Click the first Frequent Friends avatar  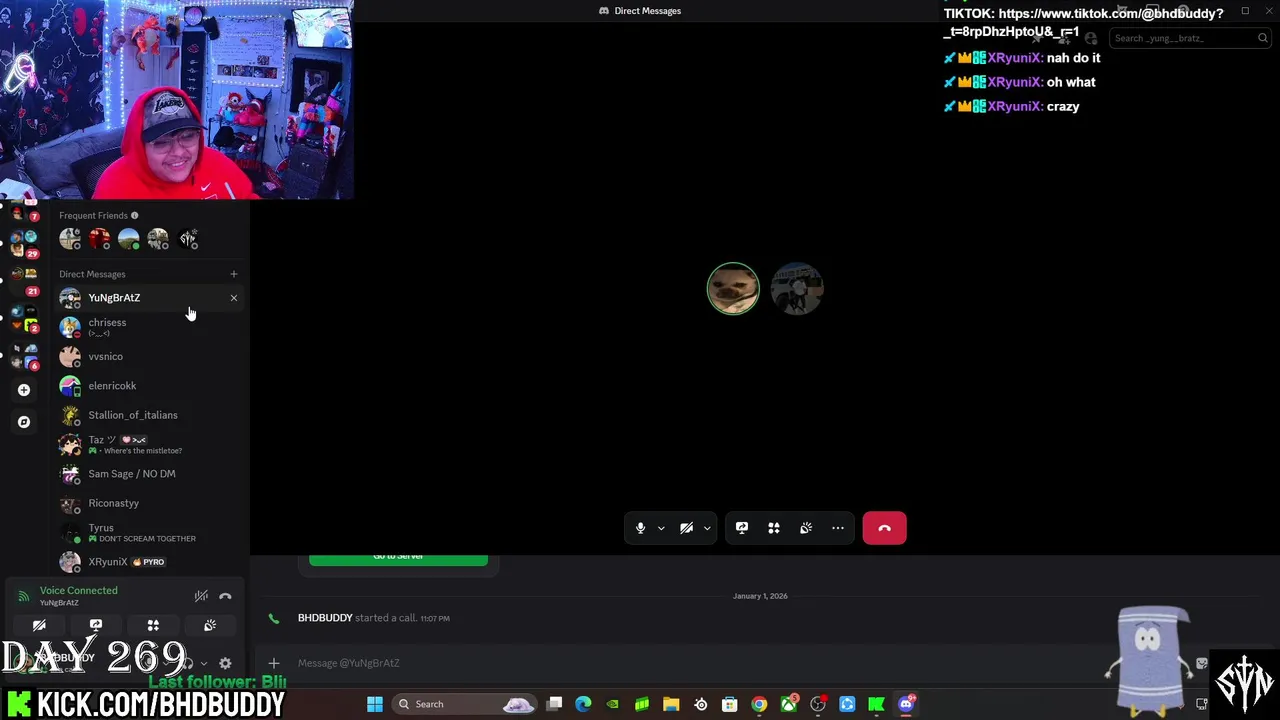(70, 239)
